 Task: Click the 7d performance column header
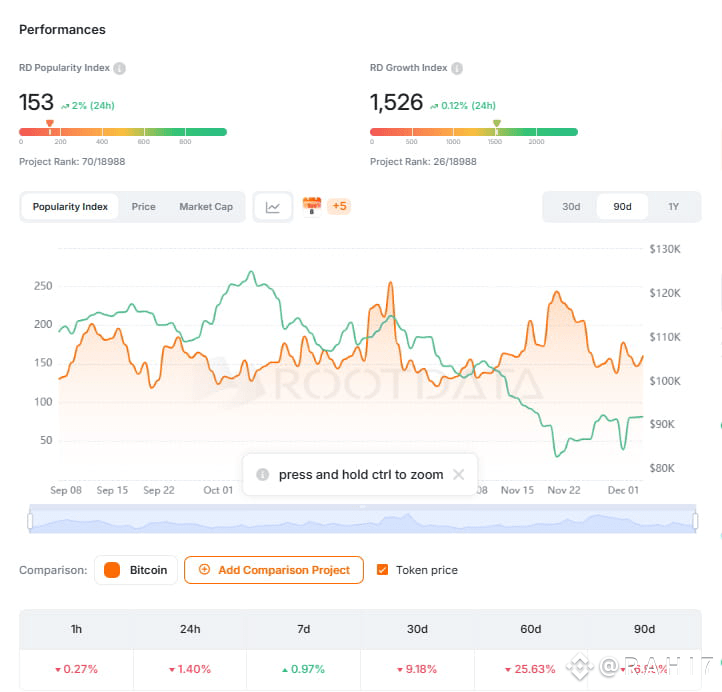pos(303,629)
